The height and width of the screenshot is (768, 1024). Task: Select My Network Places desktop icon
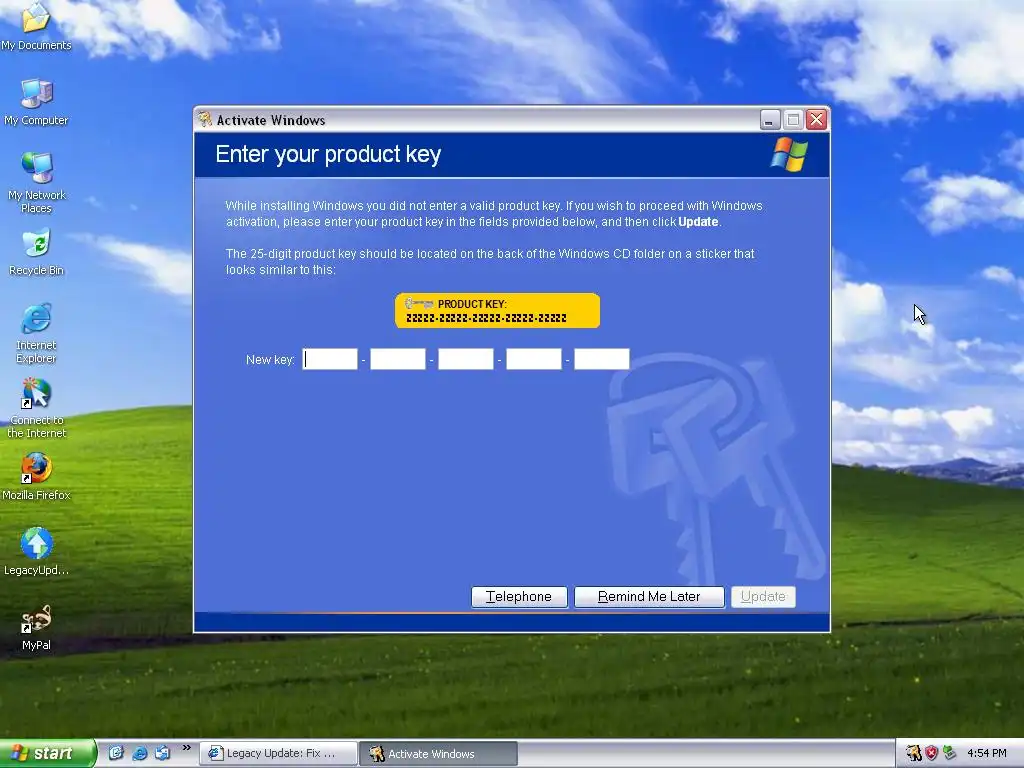[x=36, y=182]
